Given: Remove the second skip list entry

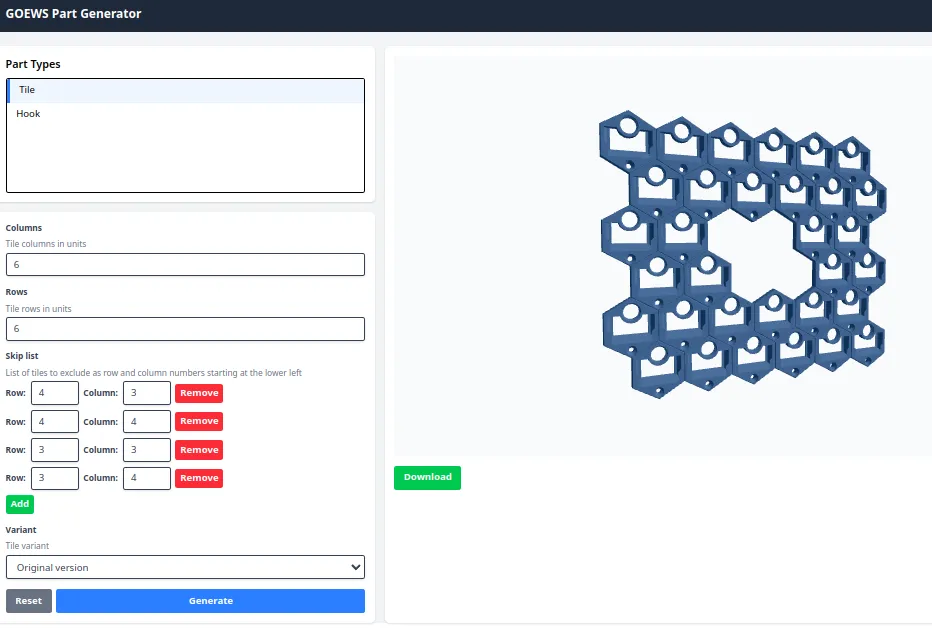Looking at the screenshot, I should [199, 422].
